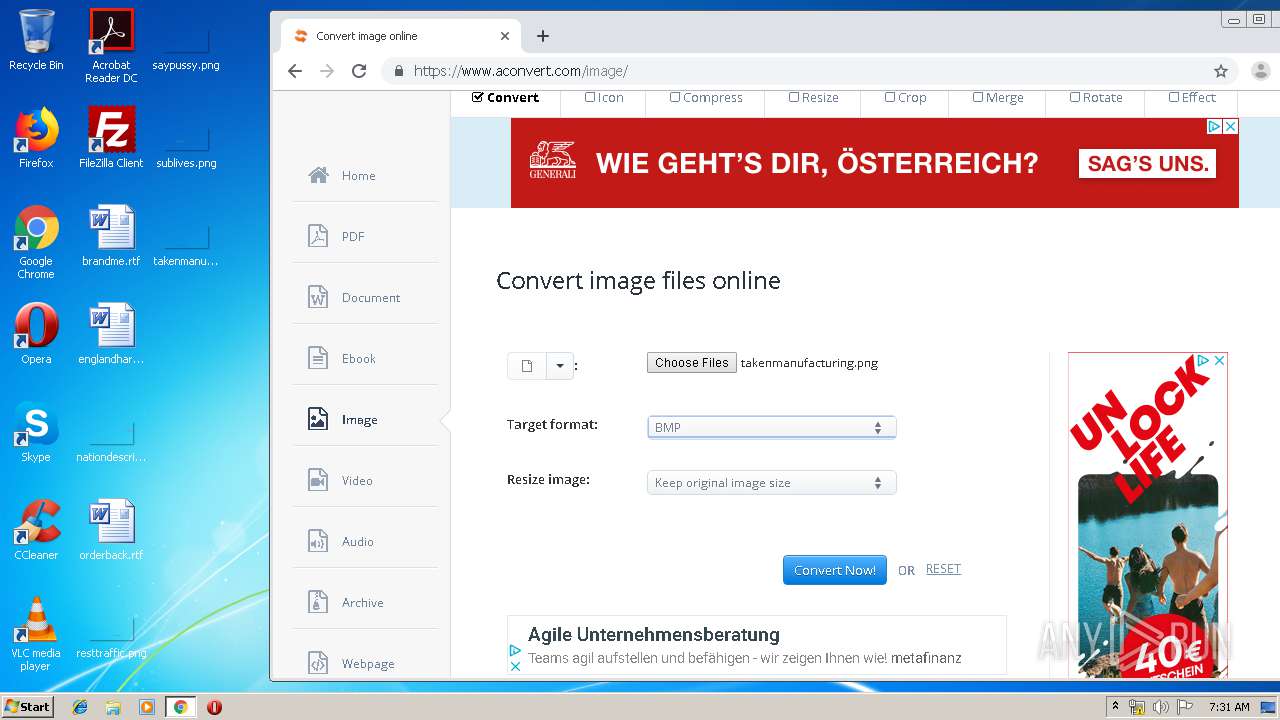Open Windows Explorer from taskbar
Screen dimensions: 1280x720
pyautogui.click(x=113, y=707)
